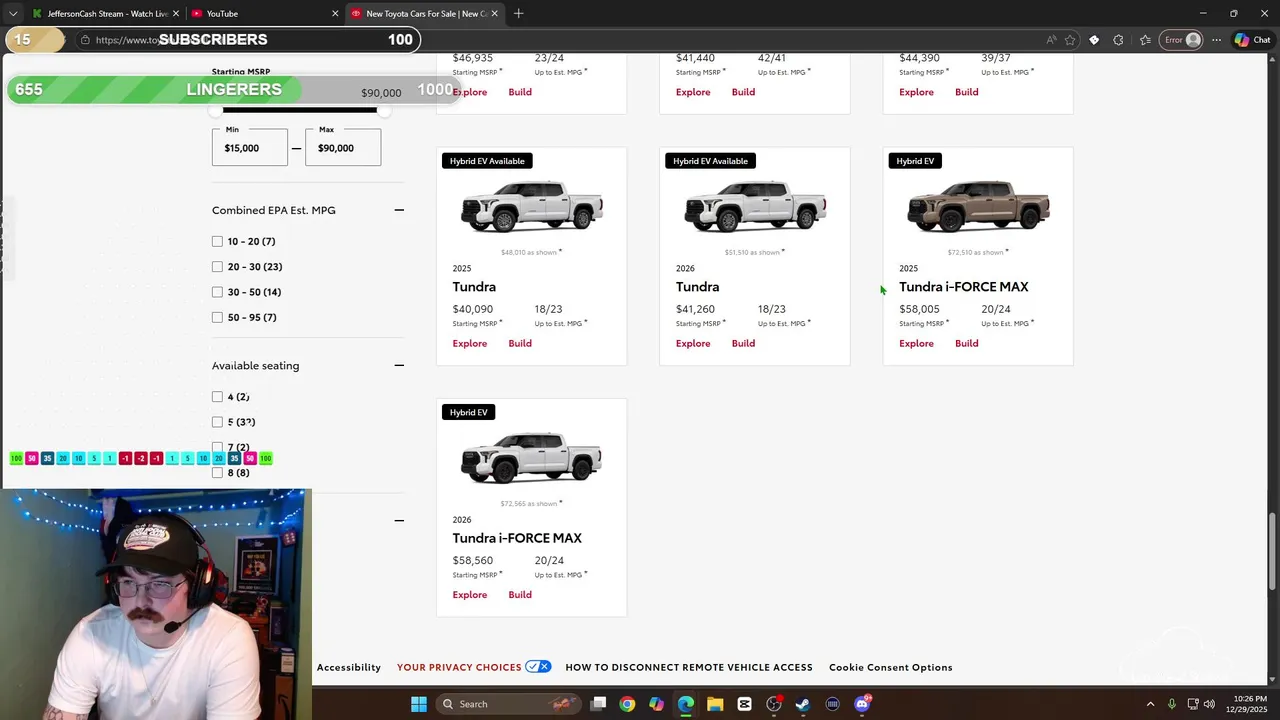Add this page to favorites star icon
The width and height of the screenshot is (1280, 720).
click(x=1070, y=40)
